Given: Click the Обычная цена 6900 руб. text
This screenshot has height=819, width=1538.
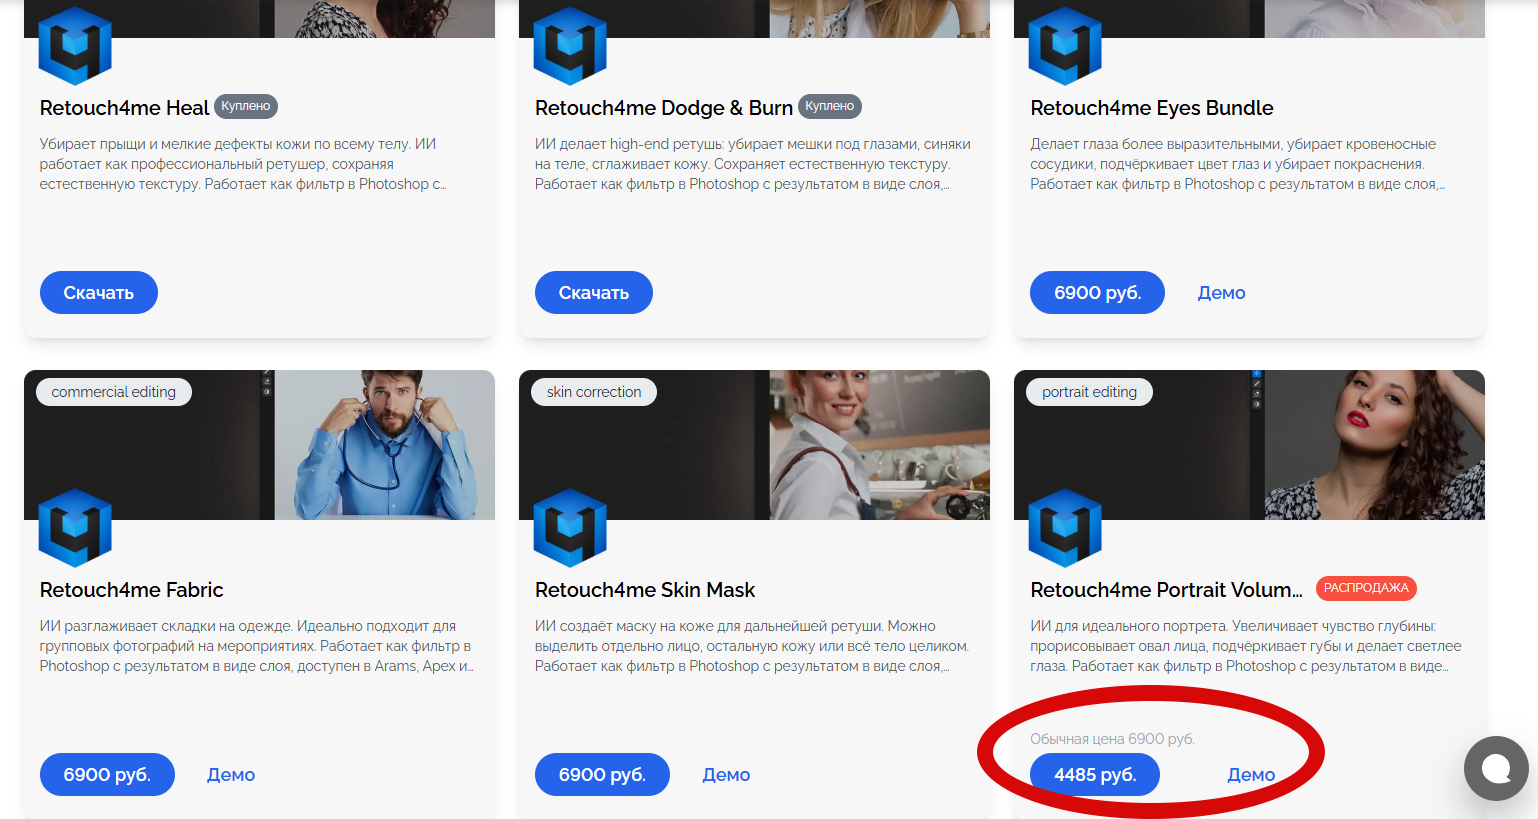Looking at the screenshot, I should 1112,739.
